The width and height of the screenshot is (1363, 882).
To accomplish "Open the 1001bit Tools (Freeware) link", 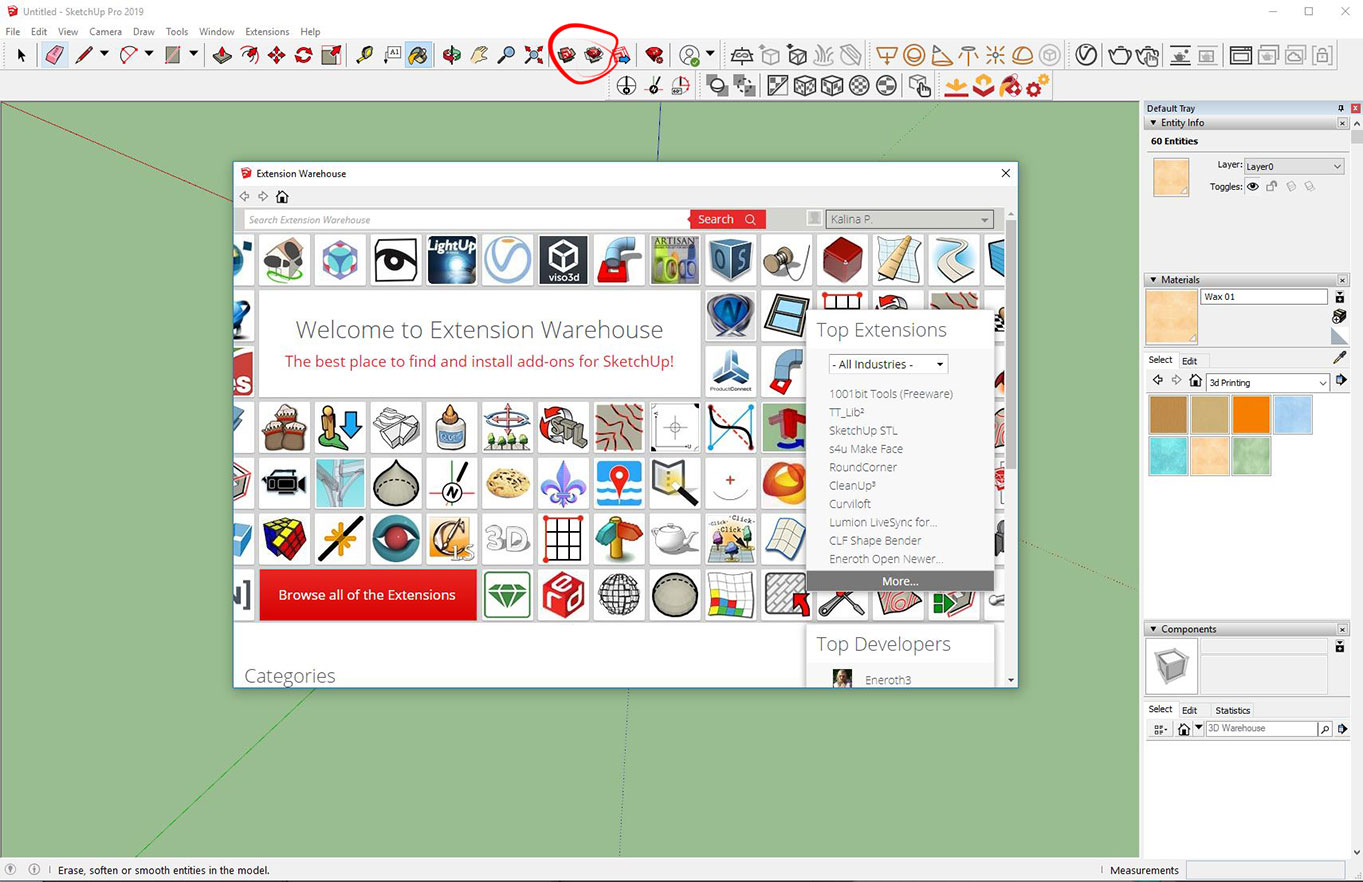I will (x=891, y=394).
